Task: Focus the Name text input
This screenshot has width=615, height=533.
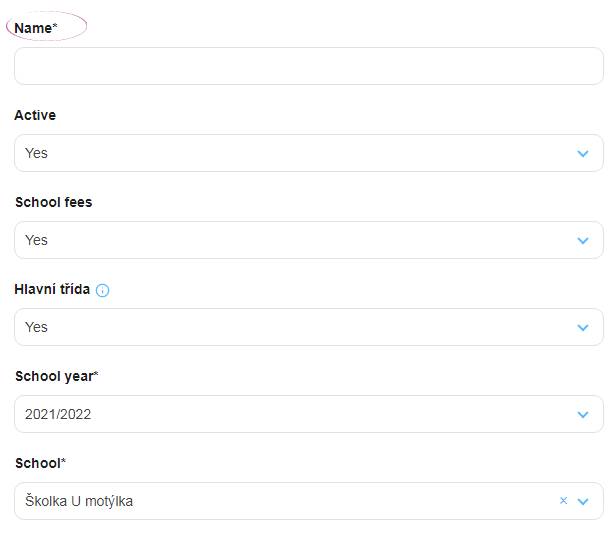Action: click(x=309, y=66)
